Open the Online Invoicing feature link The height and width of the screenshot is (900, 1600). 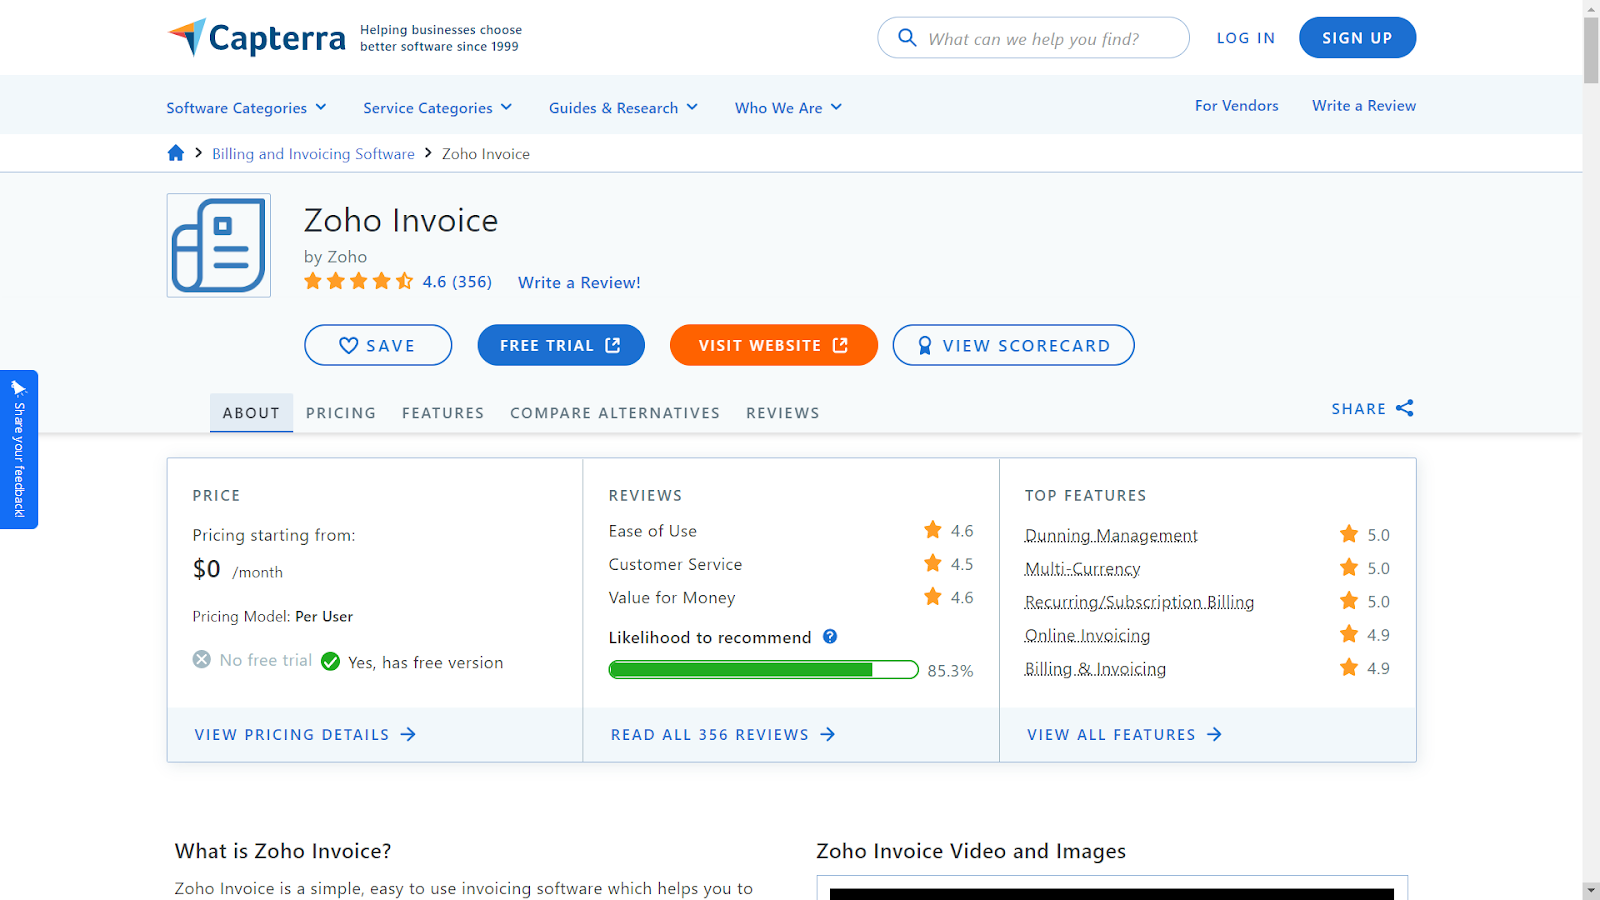point(1087,636)
